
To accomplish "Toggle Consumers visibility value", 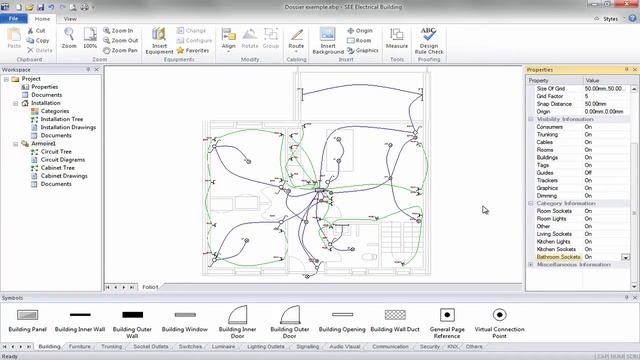I will (606, 127).
